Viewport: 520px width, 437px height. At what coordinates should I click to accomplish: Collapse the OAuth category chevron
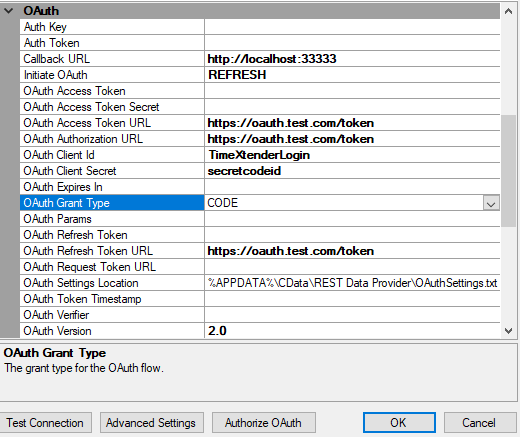click(x=9, y=11)
